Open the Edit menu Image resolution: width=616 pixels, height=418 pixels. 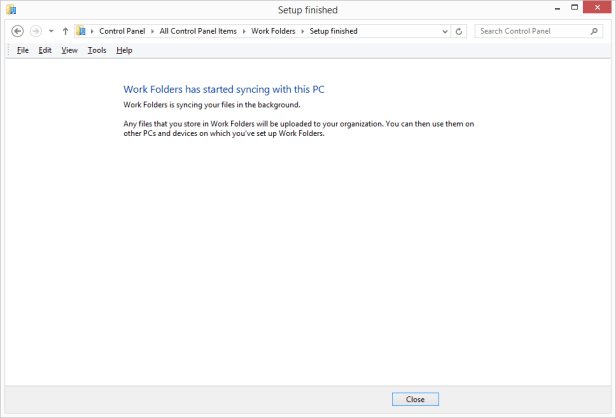[45, 50]
